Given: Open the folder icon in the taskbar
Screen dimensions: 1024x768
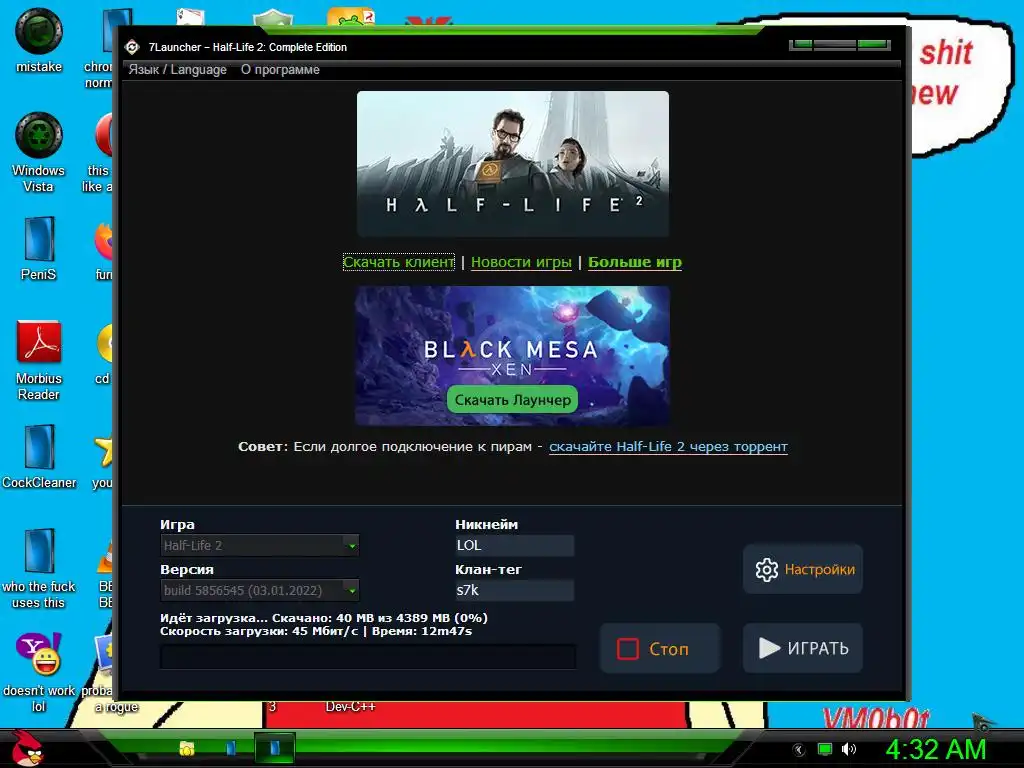Looking at the screenshot, I should (x=187, y=748).
